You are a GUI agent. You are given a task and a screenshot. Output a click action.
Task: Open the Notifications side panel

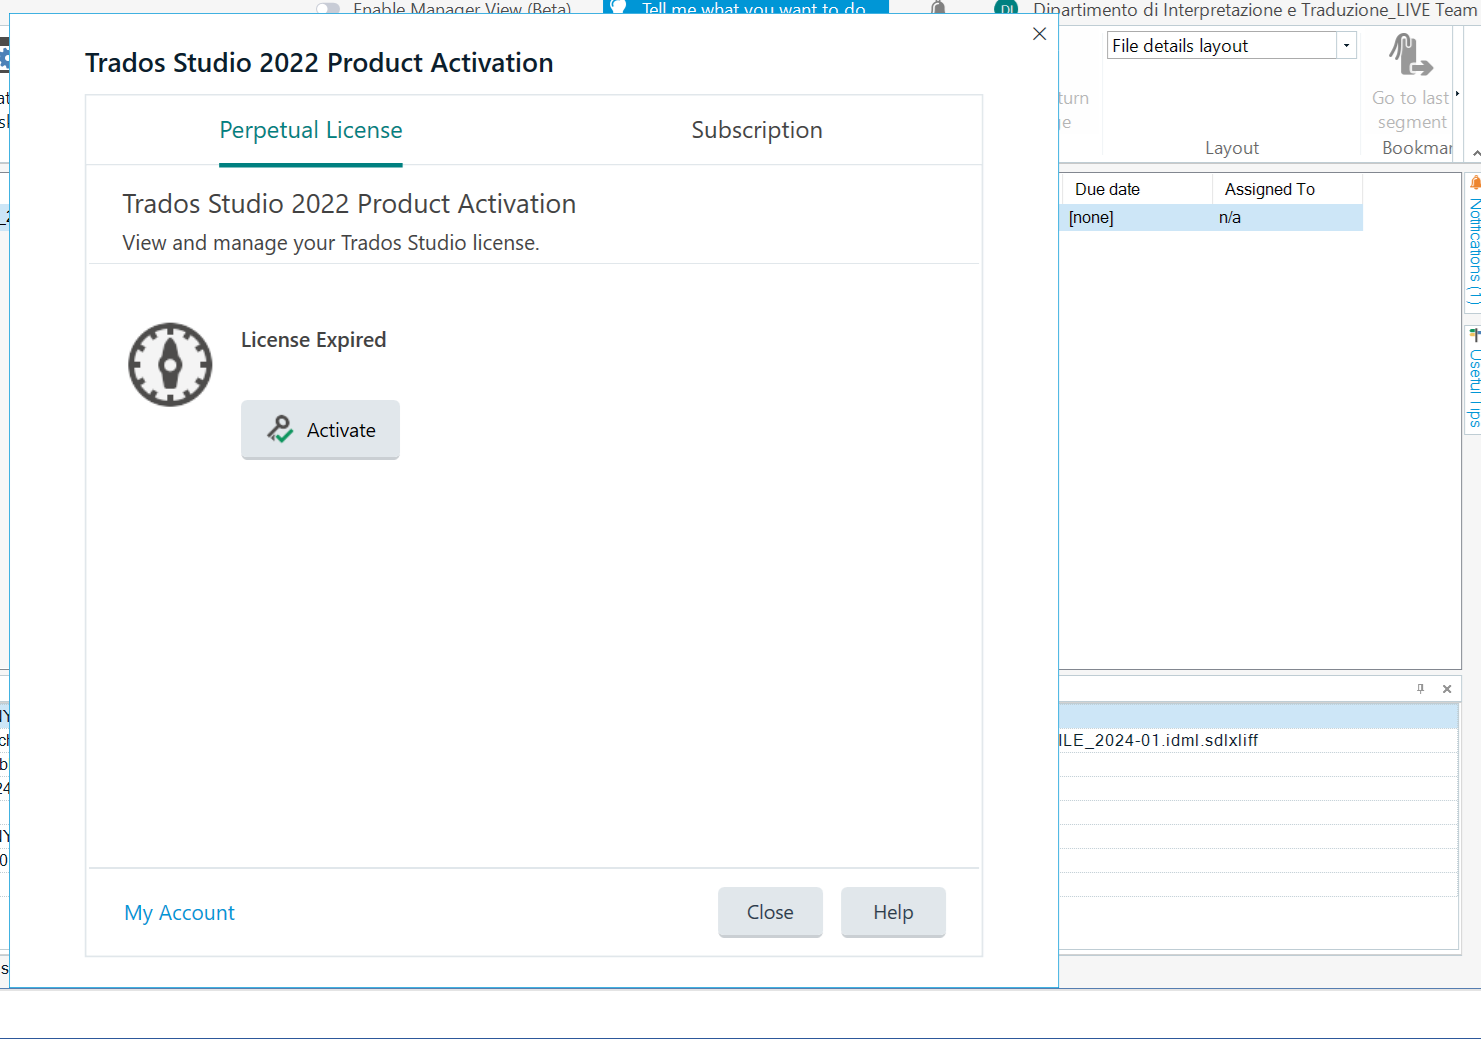1473,245
